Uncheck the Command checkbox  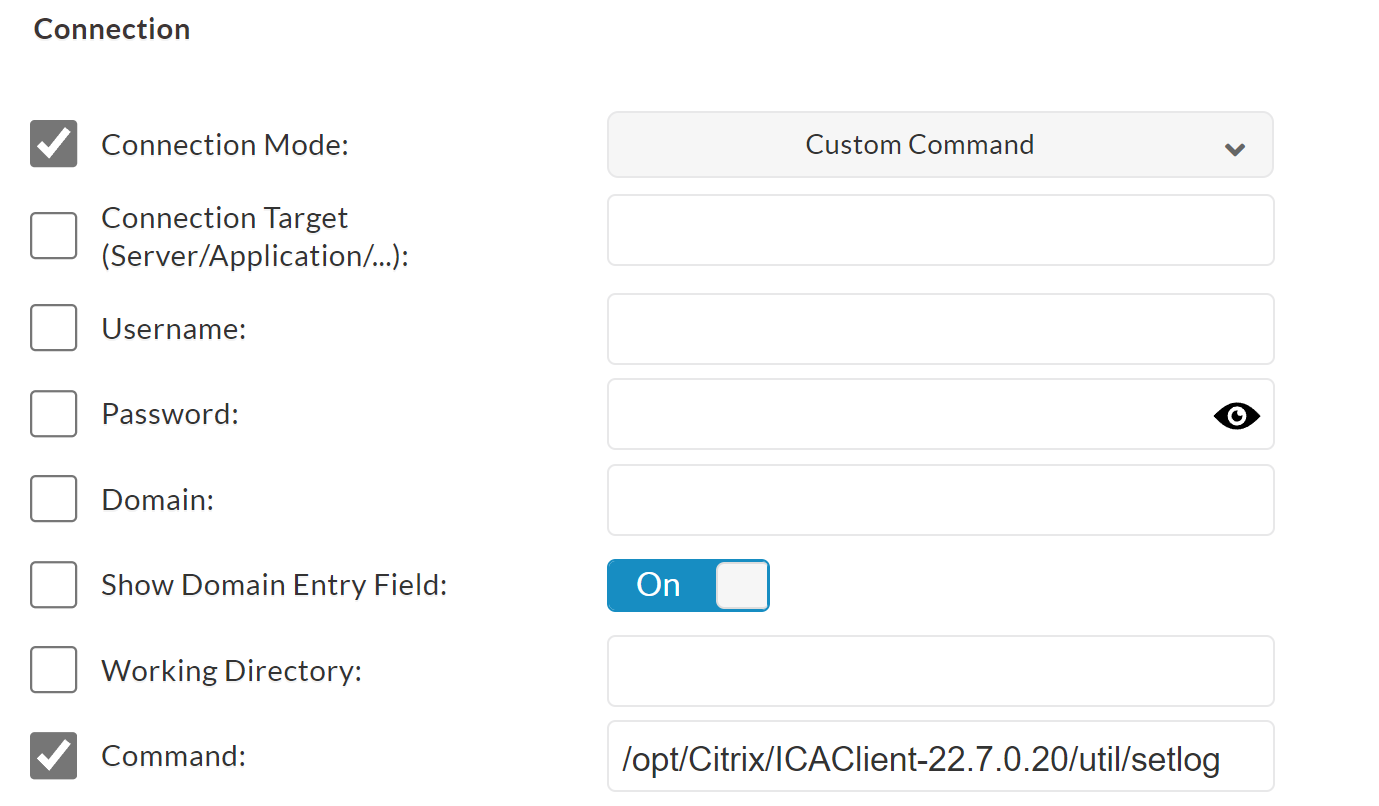(53, 755)
